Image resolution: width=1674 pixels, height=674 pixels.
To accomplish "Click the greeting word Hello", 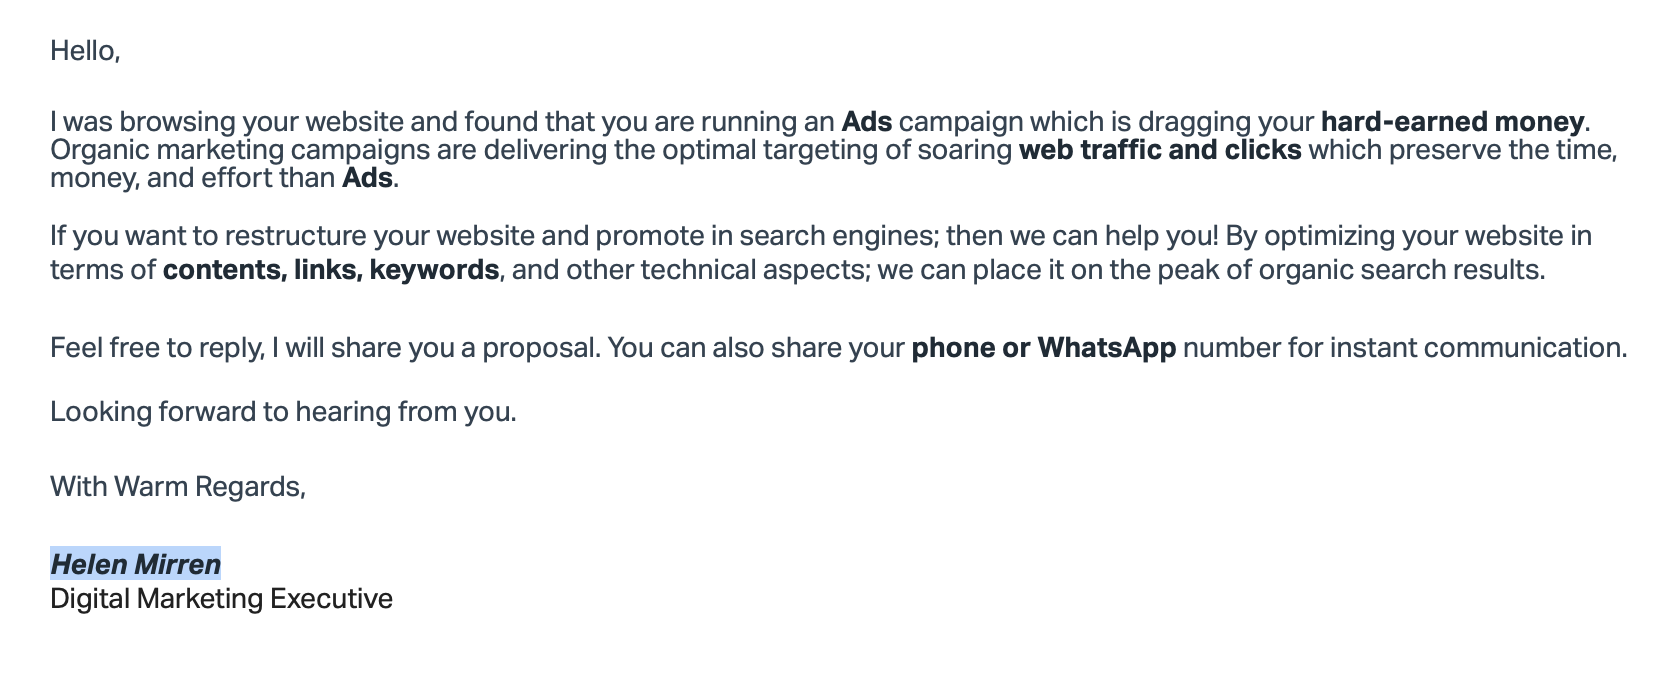I will [85, 50].
